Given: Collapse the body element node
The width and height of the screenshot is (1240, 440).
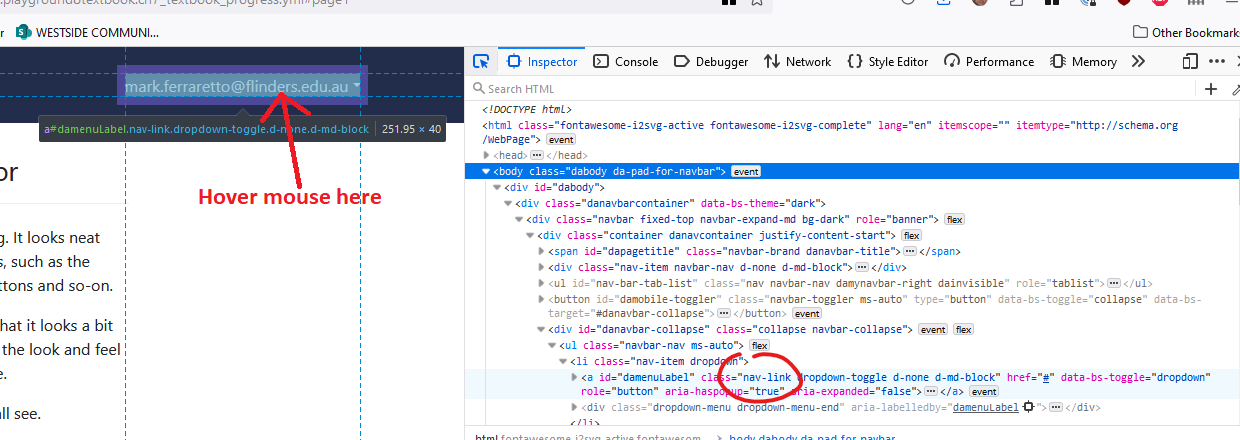Looking at the screenshot, I should point(486,172).
